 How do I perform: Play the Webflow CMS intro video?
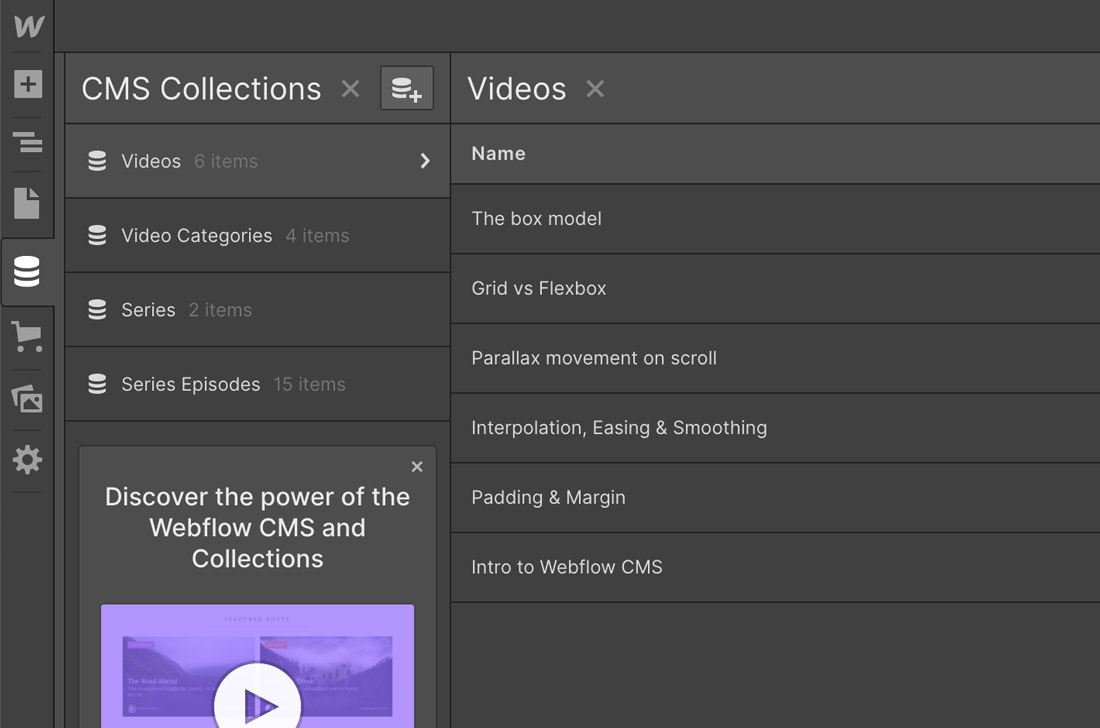[257, 700]
